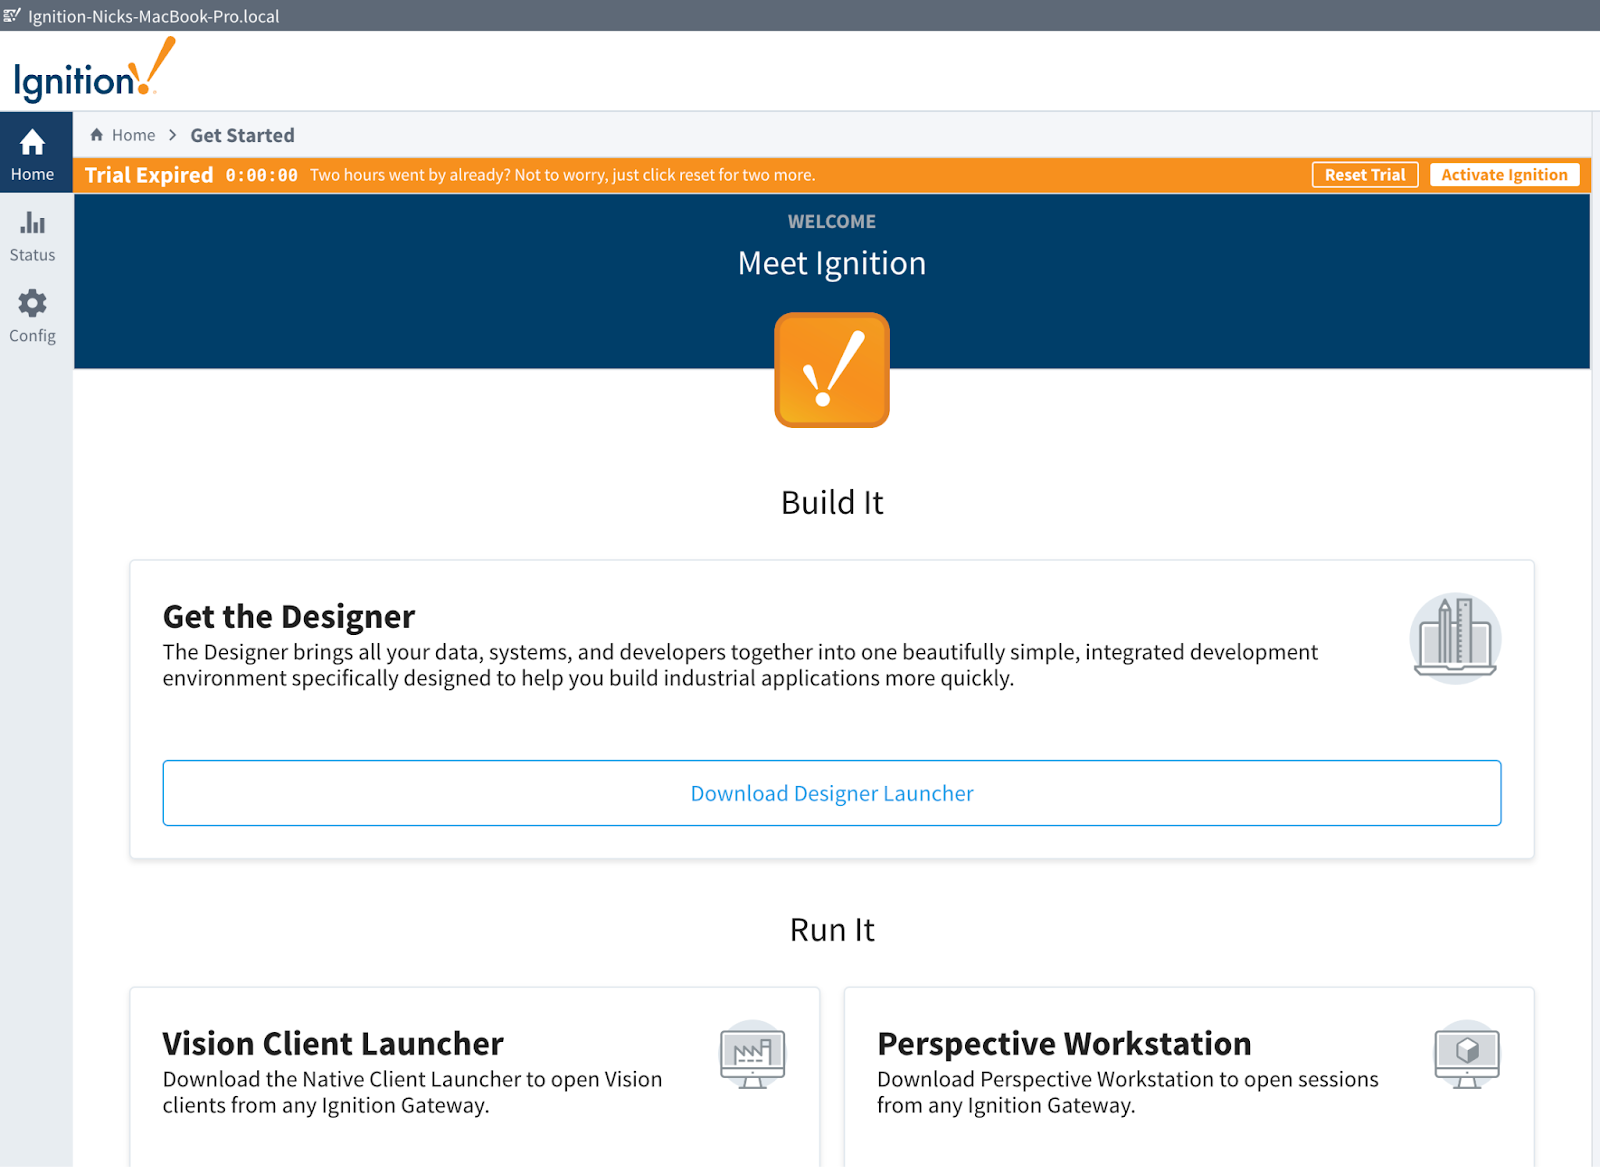Click the Build It section heading

tap(832, 502)
